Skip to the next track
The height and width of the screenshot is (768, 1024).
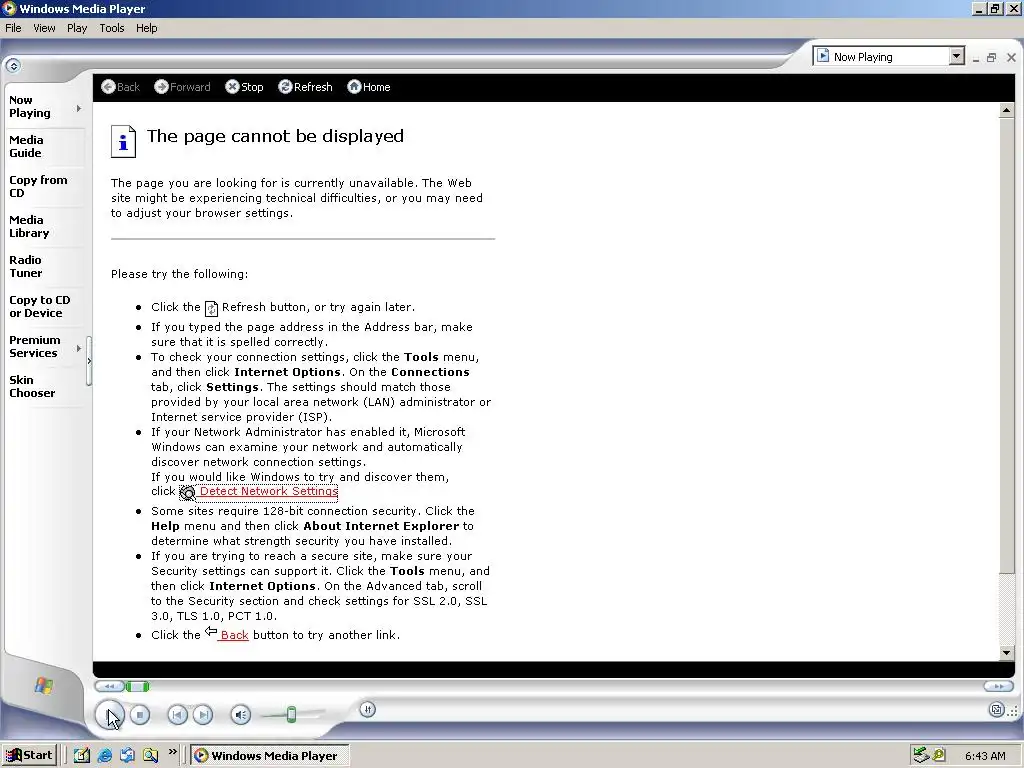click(203, 715)
